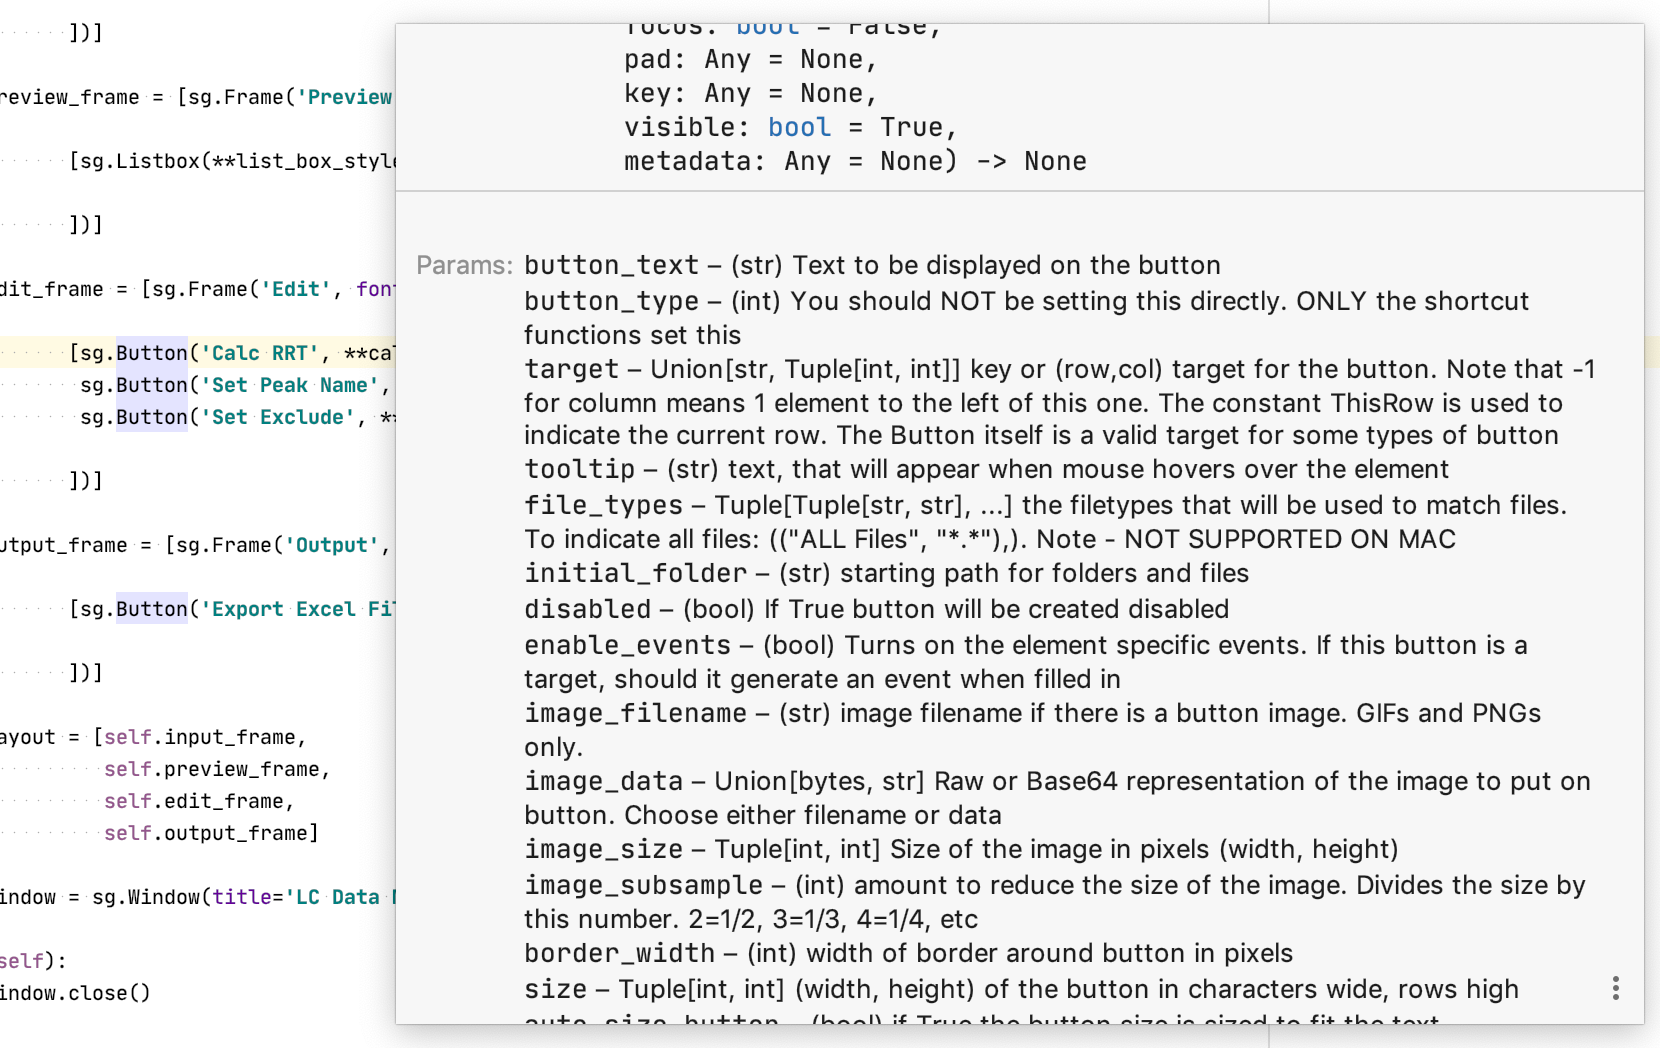The image size is (1660, 1048).
Task: Click Button in the 'Set Peak Name' line
Action: pyautogui.click(x=151, y=385)
